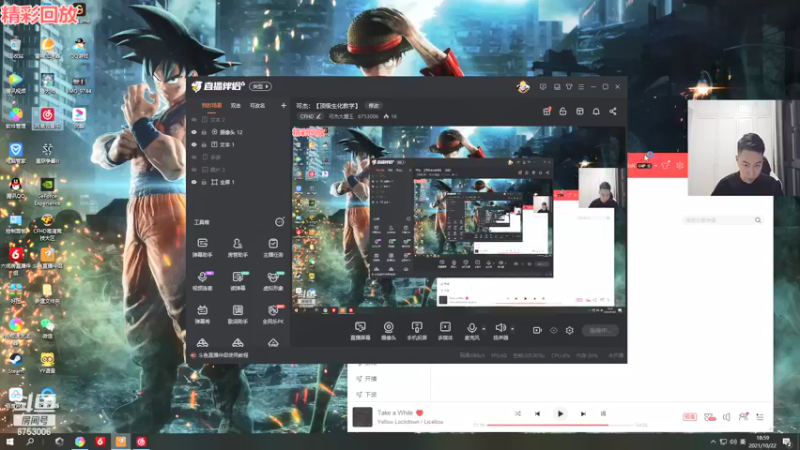Click the 修改 button next to room title
800x450 pixels.
(x=374, y=106)
